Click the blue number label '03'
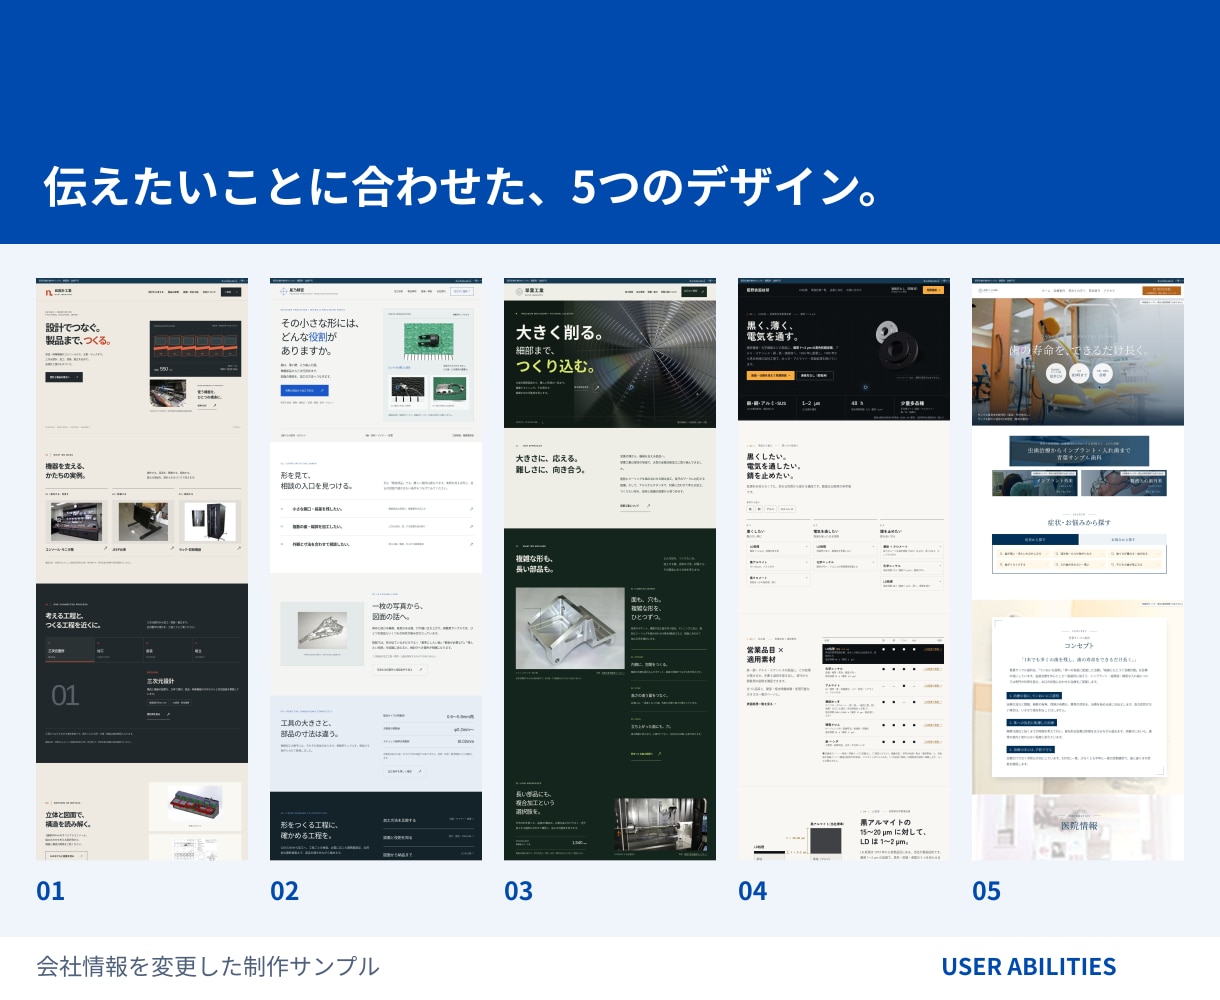The width and height of the screenshot is (1220, 1000). pos(518,891)
